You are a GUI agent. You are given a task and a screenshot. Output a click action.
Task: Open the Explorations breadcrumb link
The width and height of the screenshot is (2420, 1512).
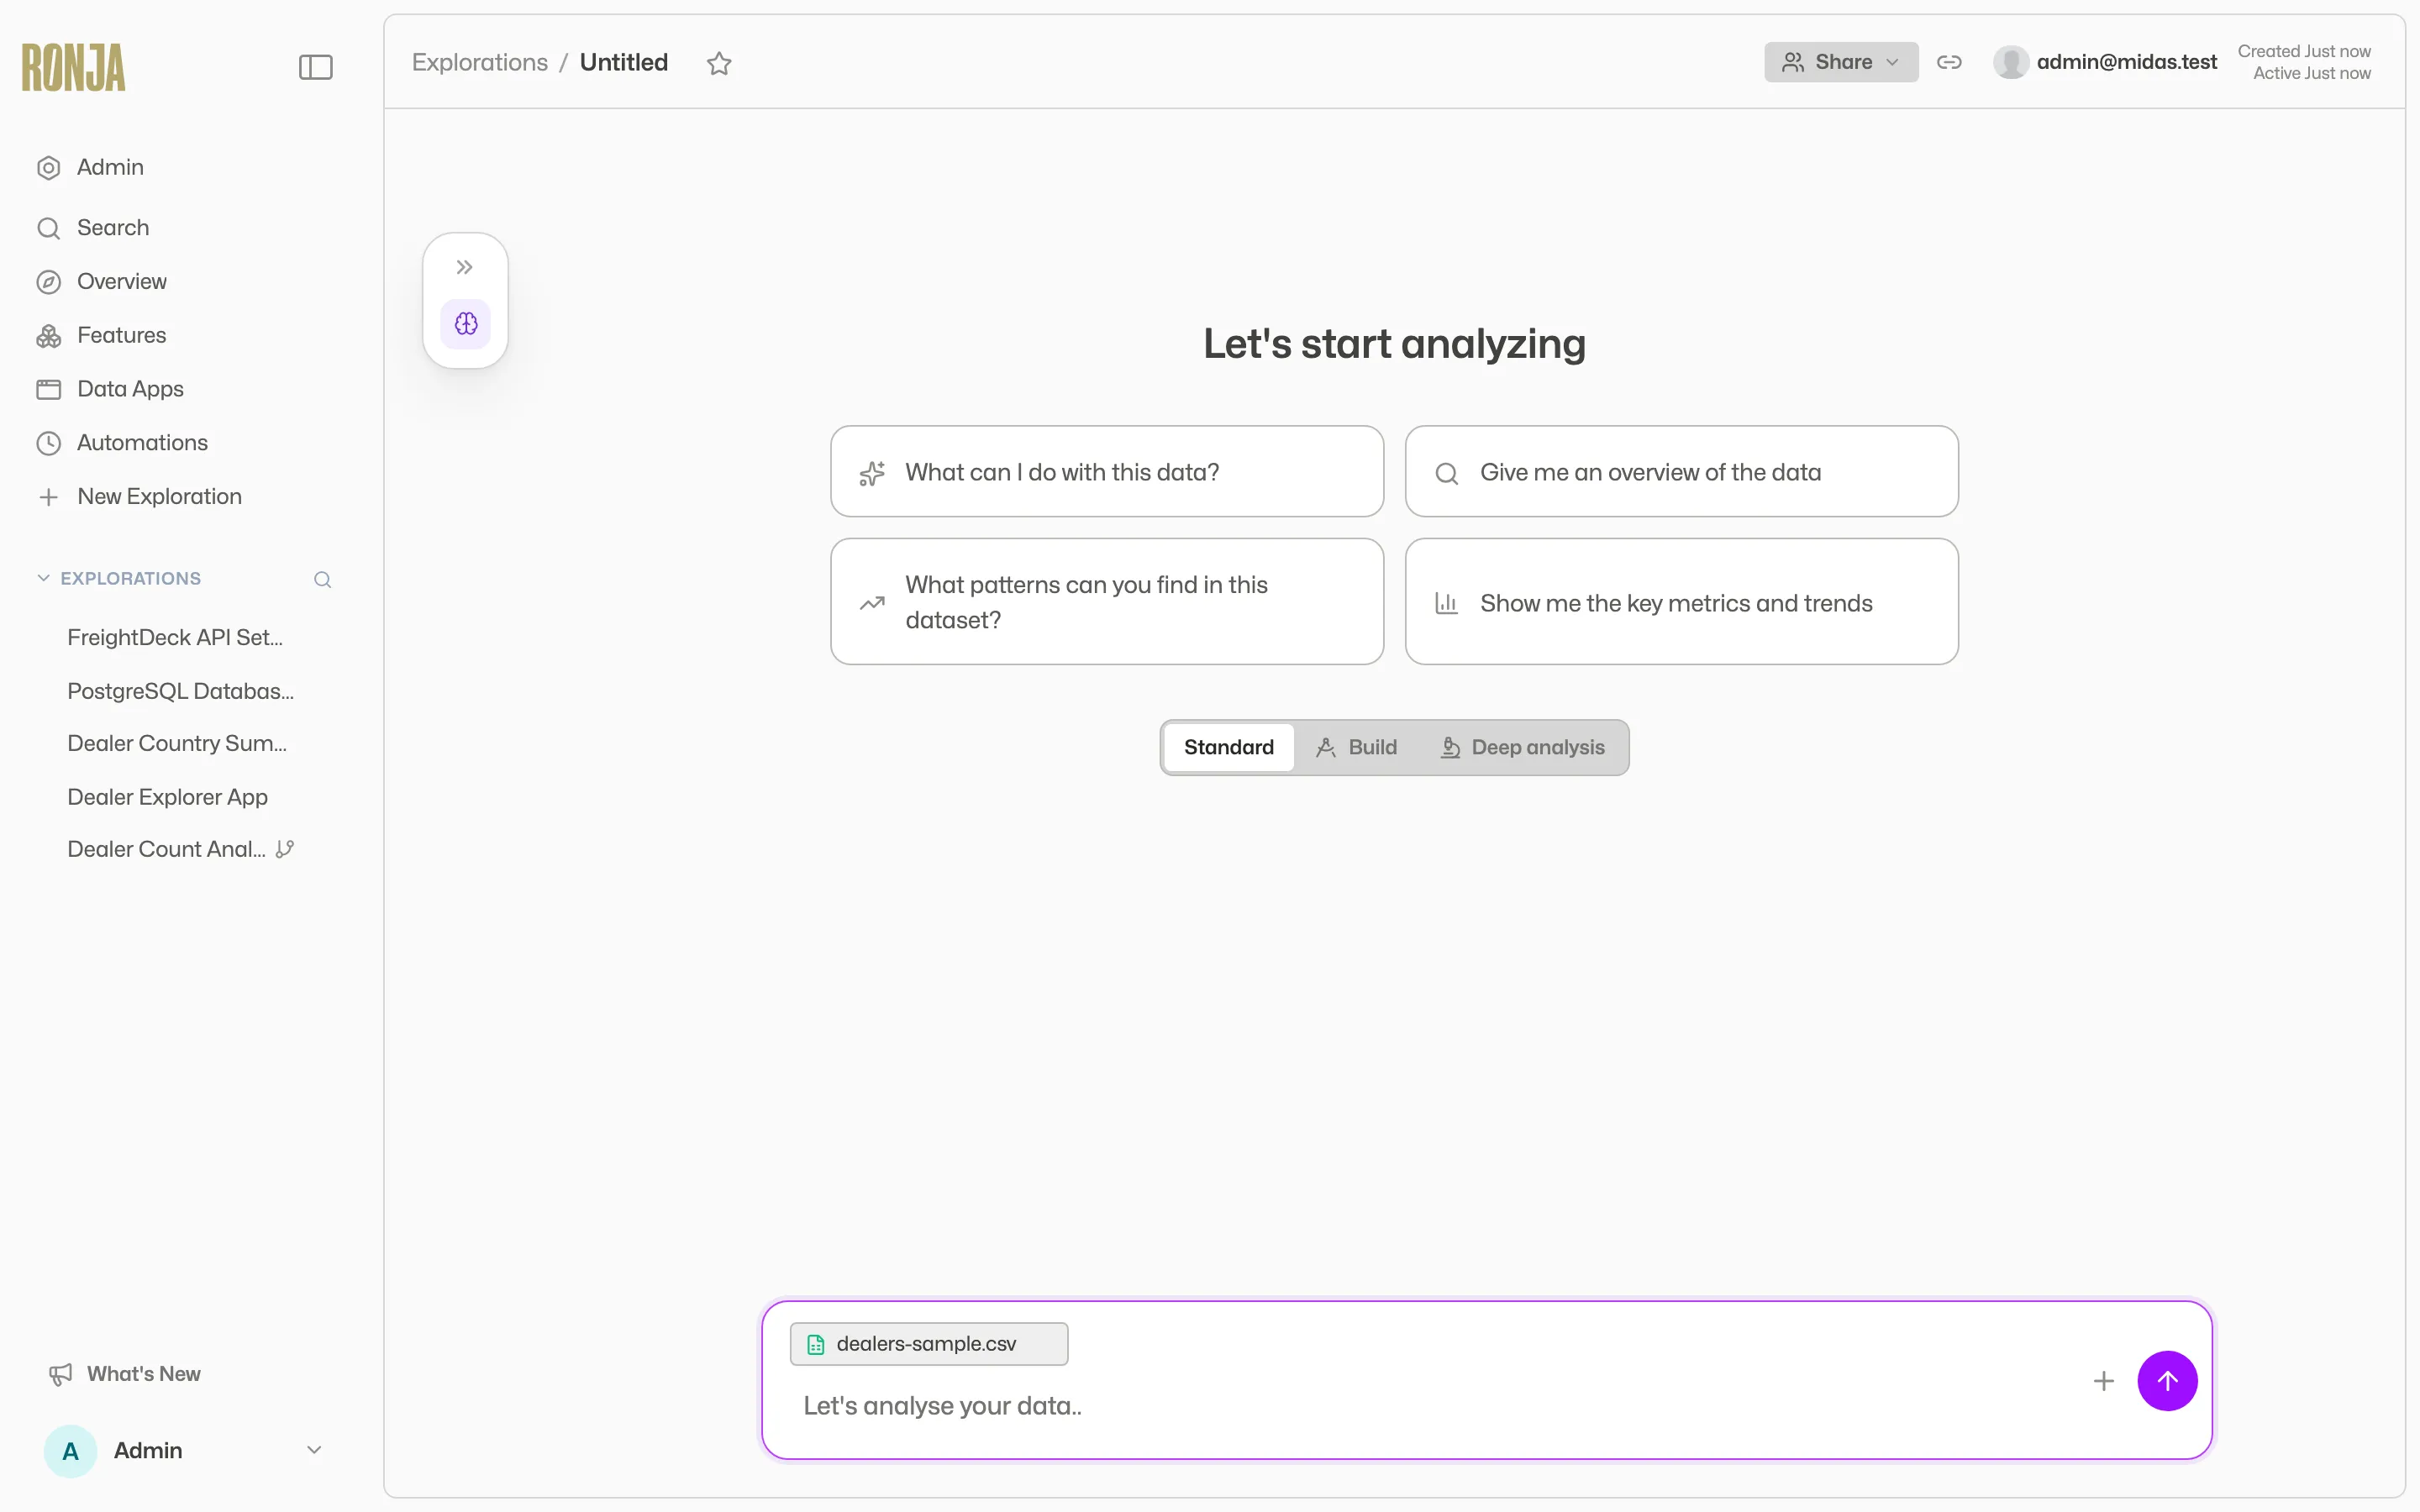click(x=480, y=62)
